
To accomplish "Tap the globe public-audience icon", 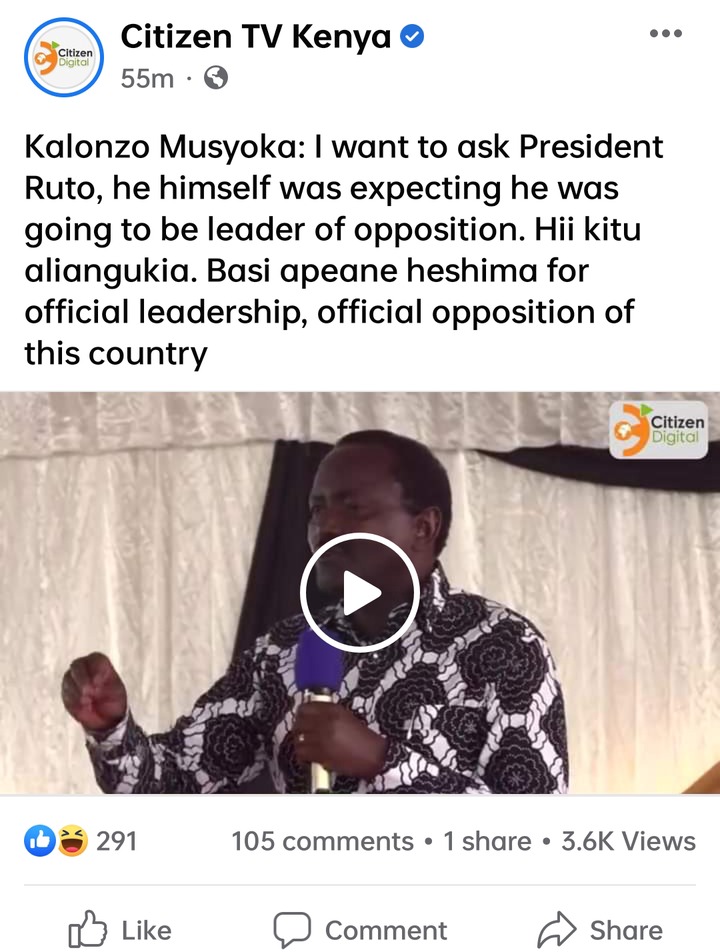I will tap(216, 78).
